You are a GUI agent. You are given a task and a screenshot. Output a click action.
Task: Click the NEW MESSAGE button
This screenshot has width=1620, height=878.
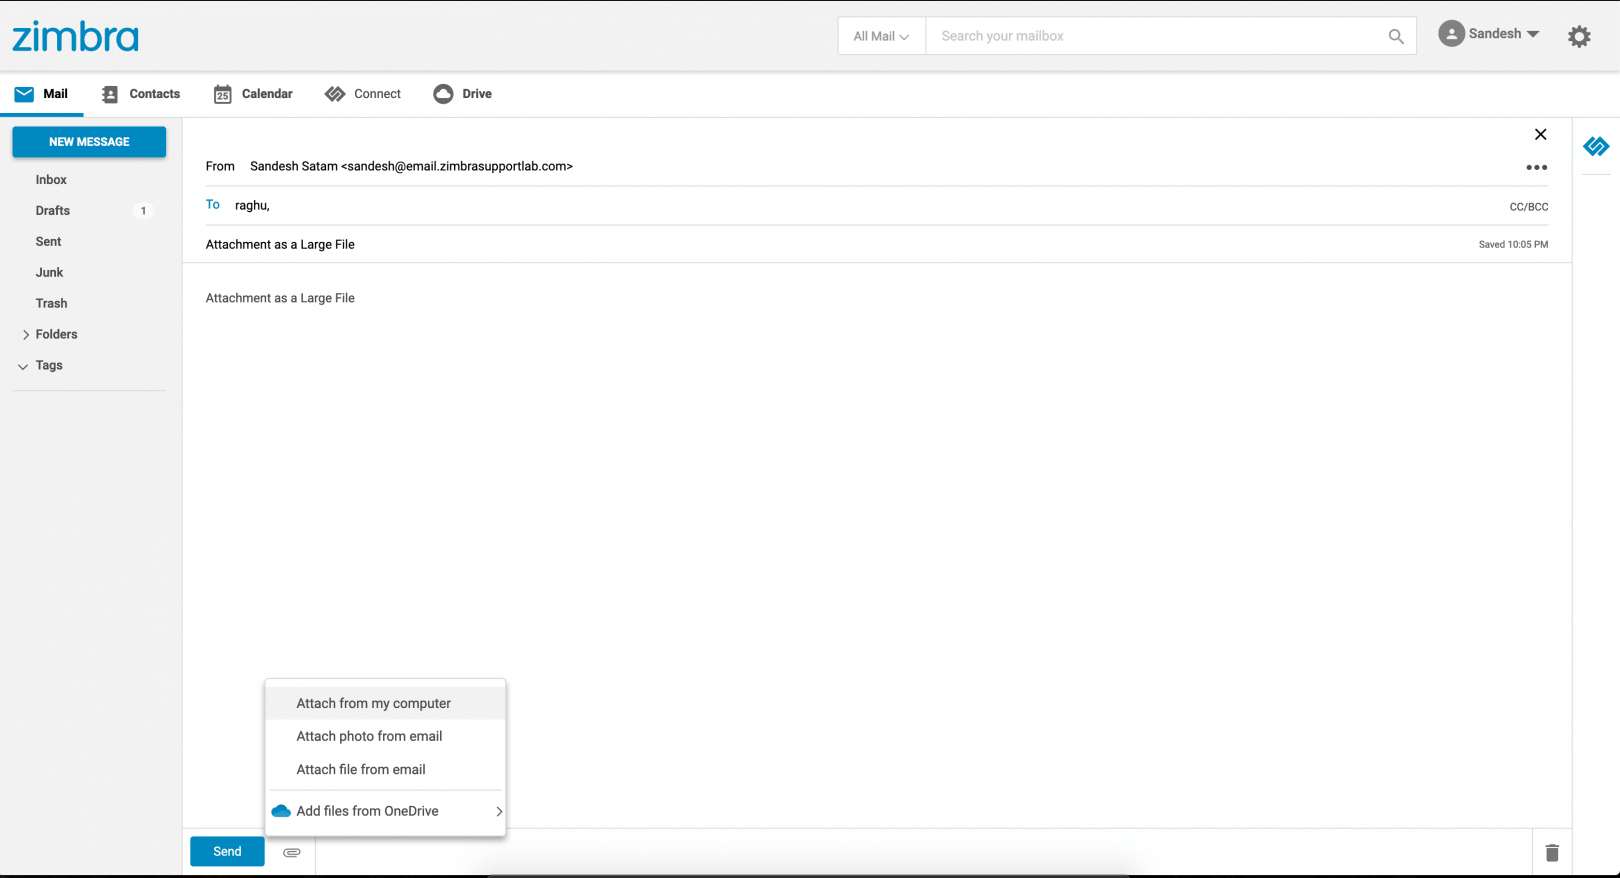89,142
